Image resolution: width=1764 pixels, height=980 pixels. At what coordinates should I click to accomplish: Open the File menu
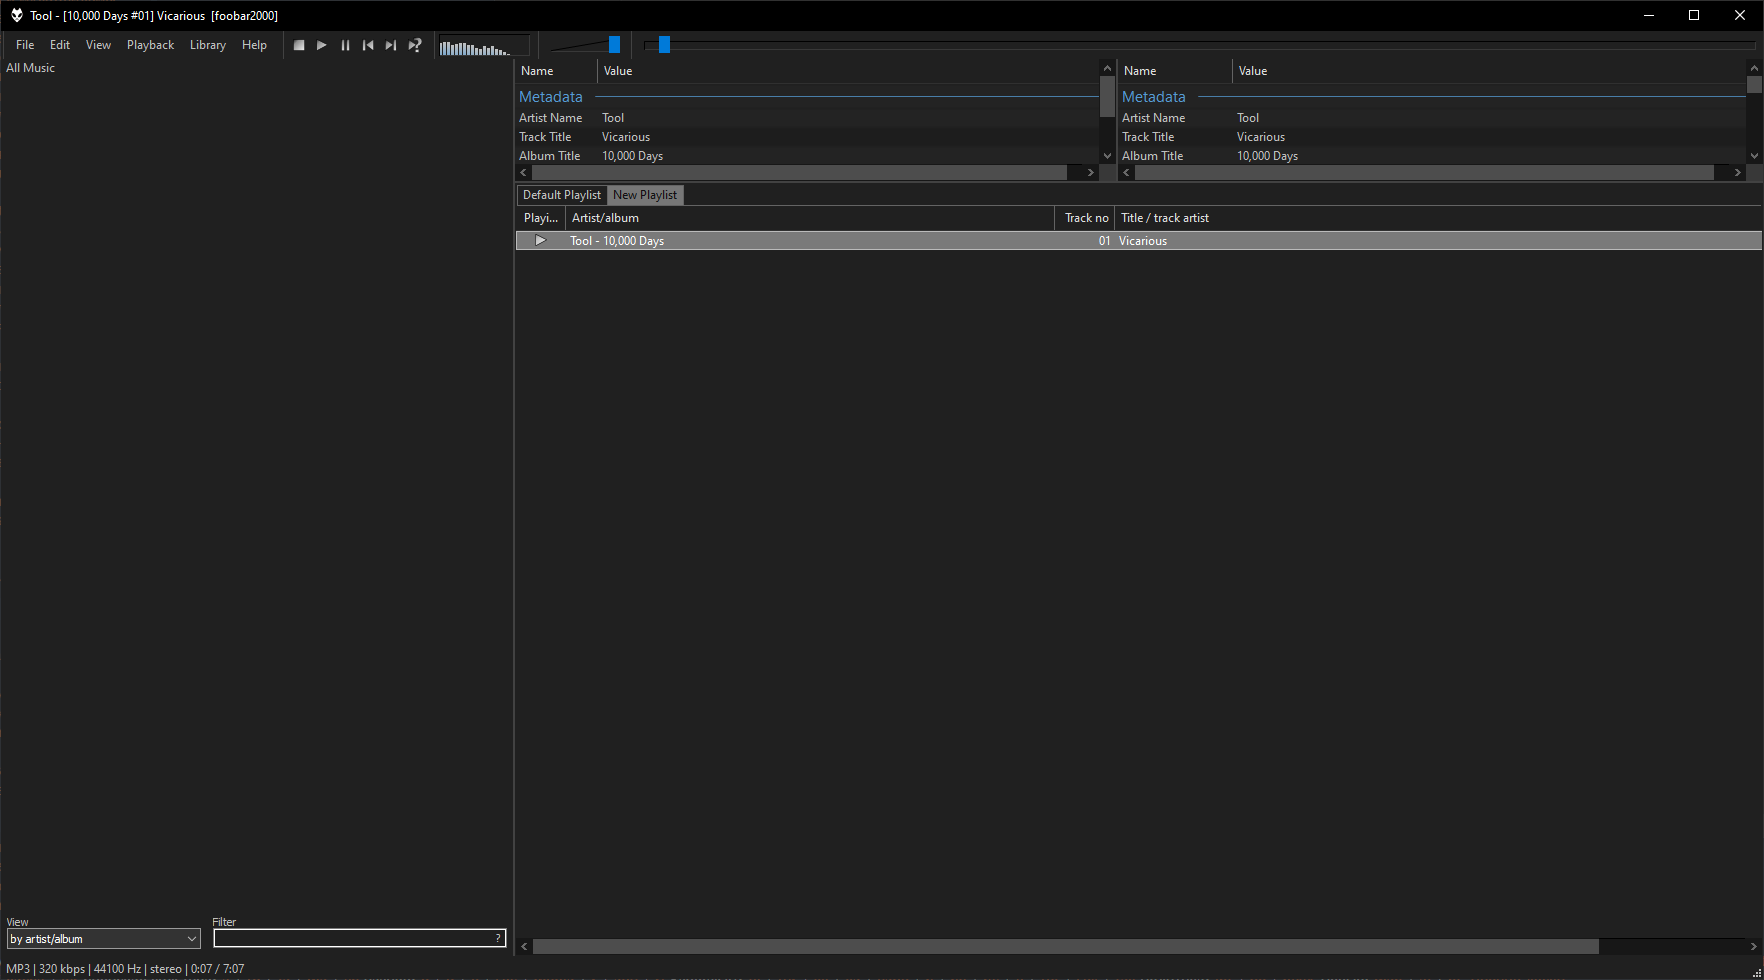[25, 45]
